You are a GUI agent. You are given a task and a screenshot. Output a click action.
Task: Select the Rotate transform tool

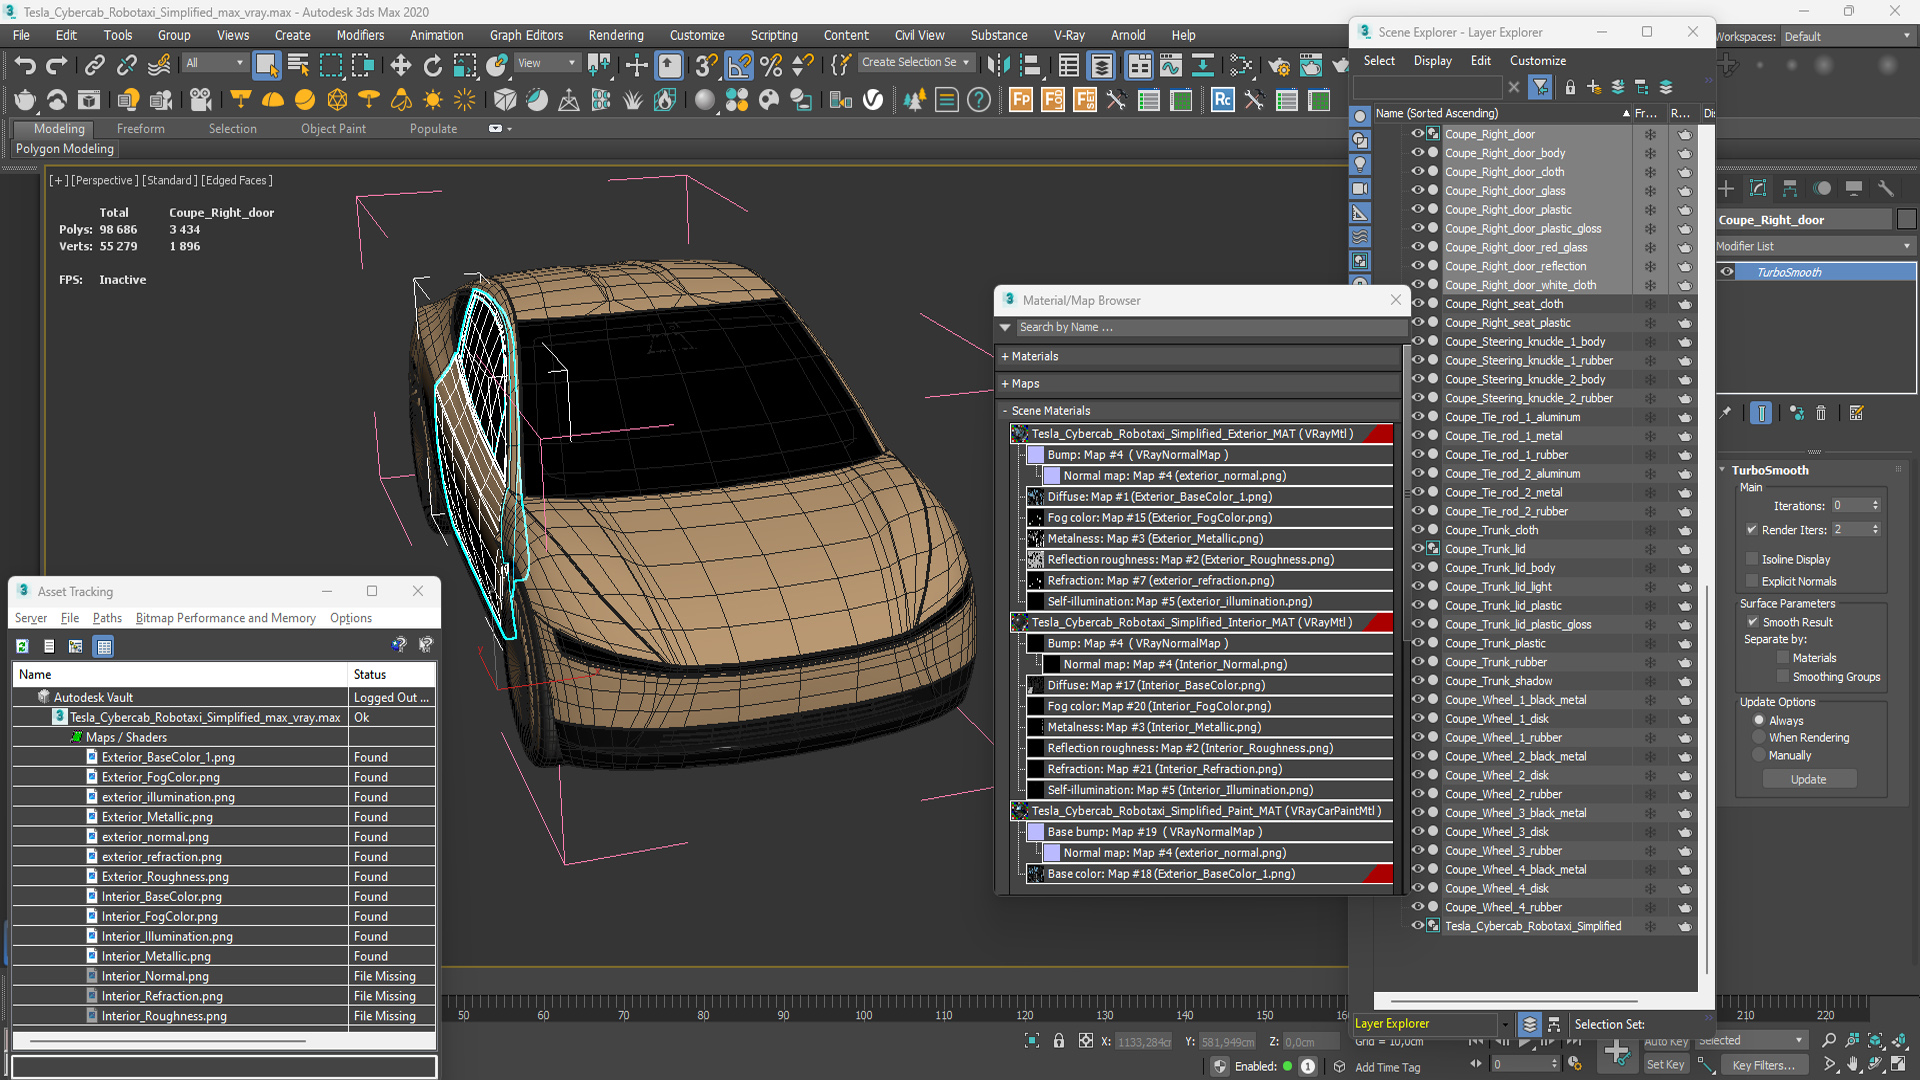(432, 66)
